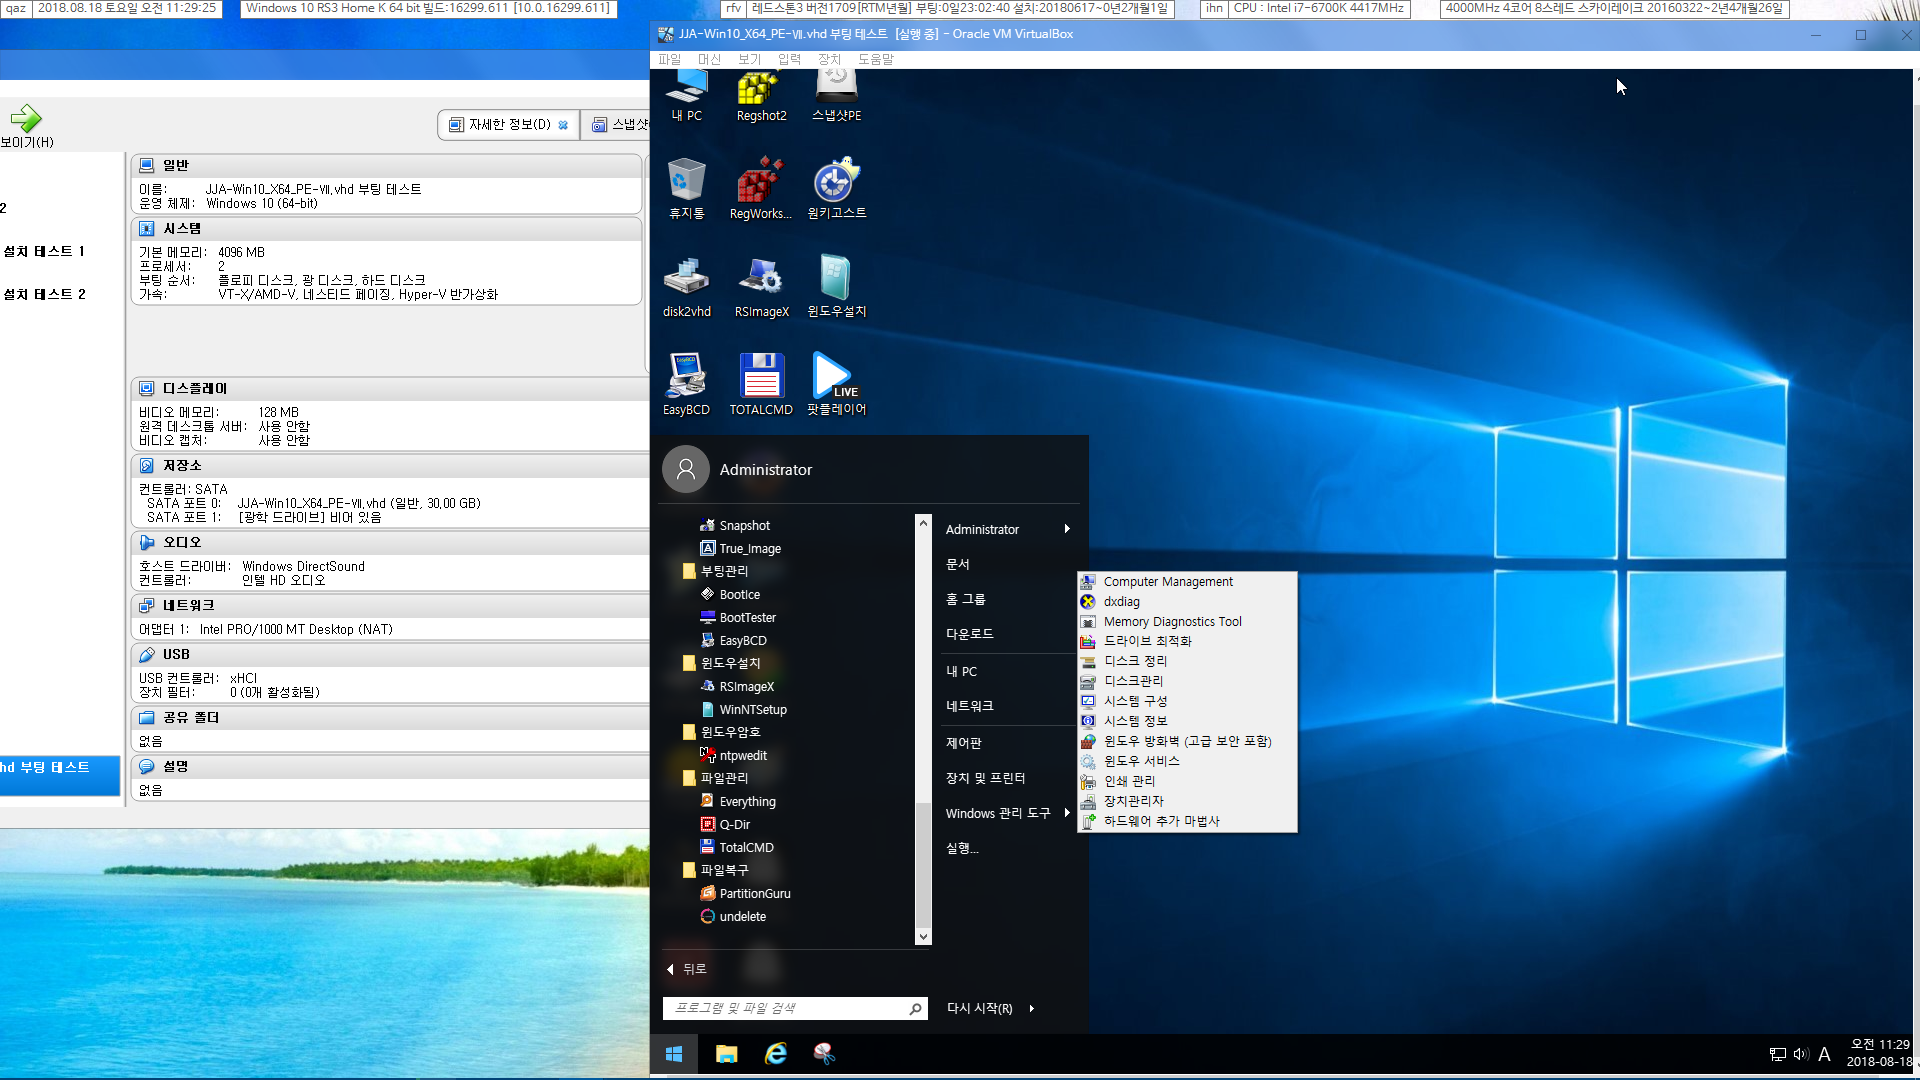Select dxdiag from admin tools submenu
The width and height of the screenshot is (1920, 1080).
[1187, 601]
